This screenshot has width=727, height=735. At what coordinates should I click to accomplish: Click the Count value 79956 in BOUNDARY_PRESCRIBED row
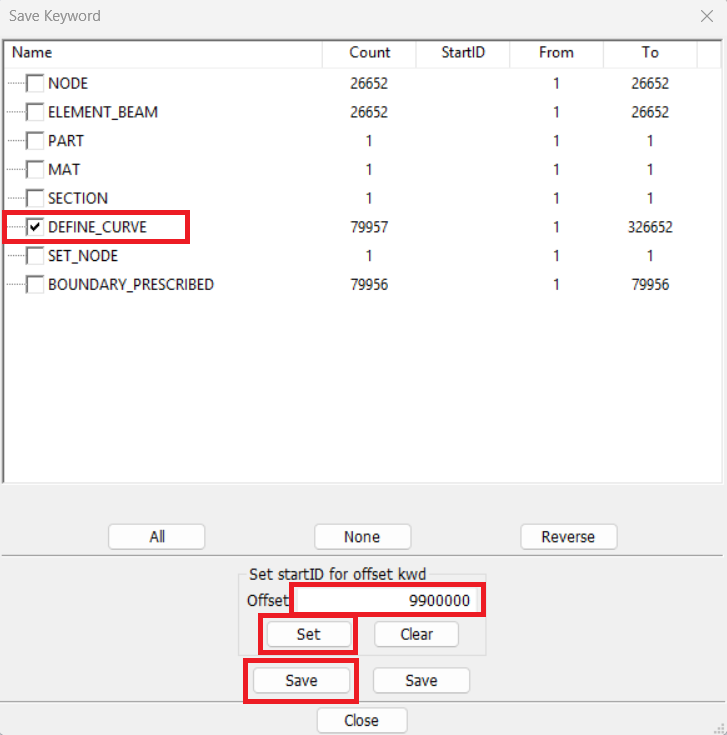[x=369, y=285]
